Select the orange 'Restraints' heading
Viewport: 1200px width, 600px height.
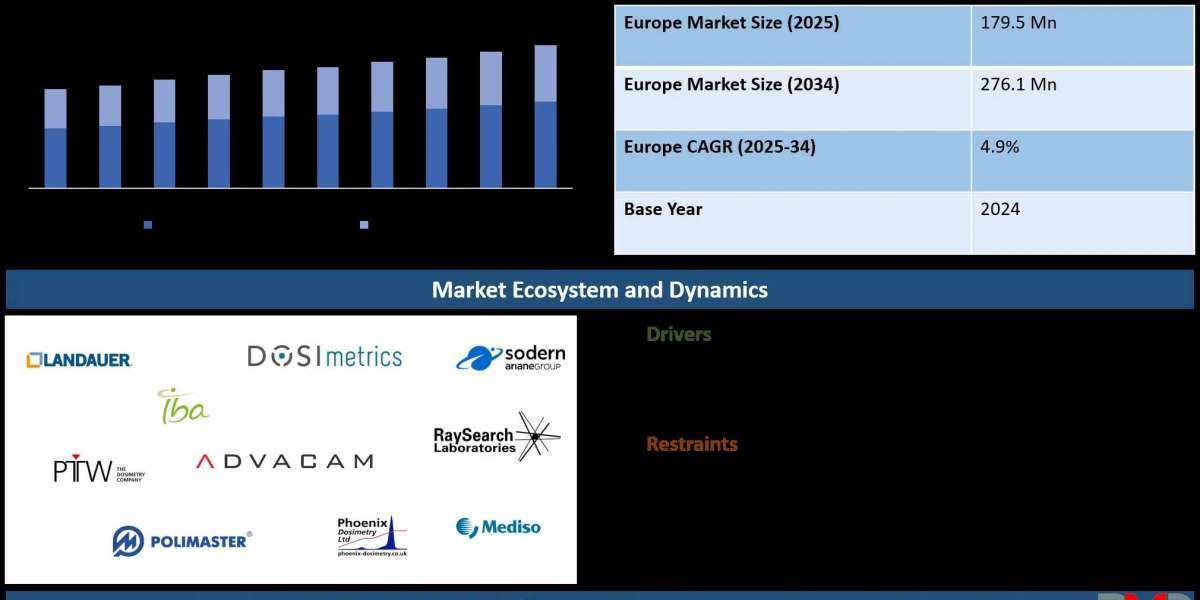[692, 444]
